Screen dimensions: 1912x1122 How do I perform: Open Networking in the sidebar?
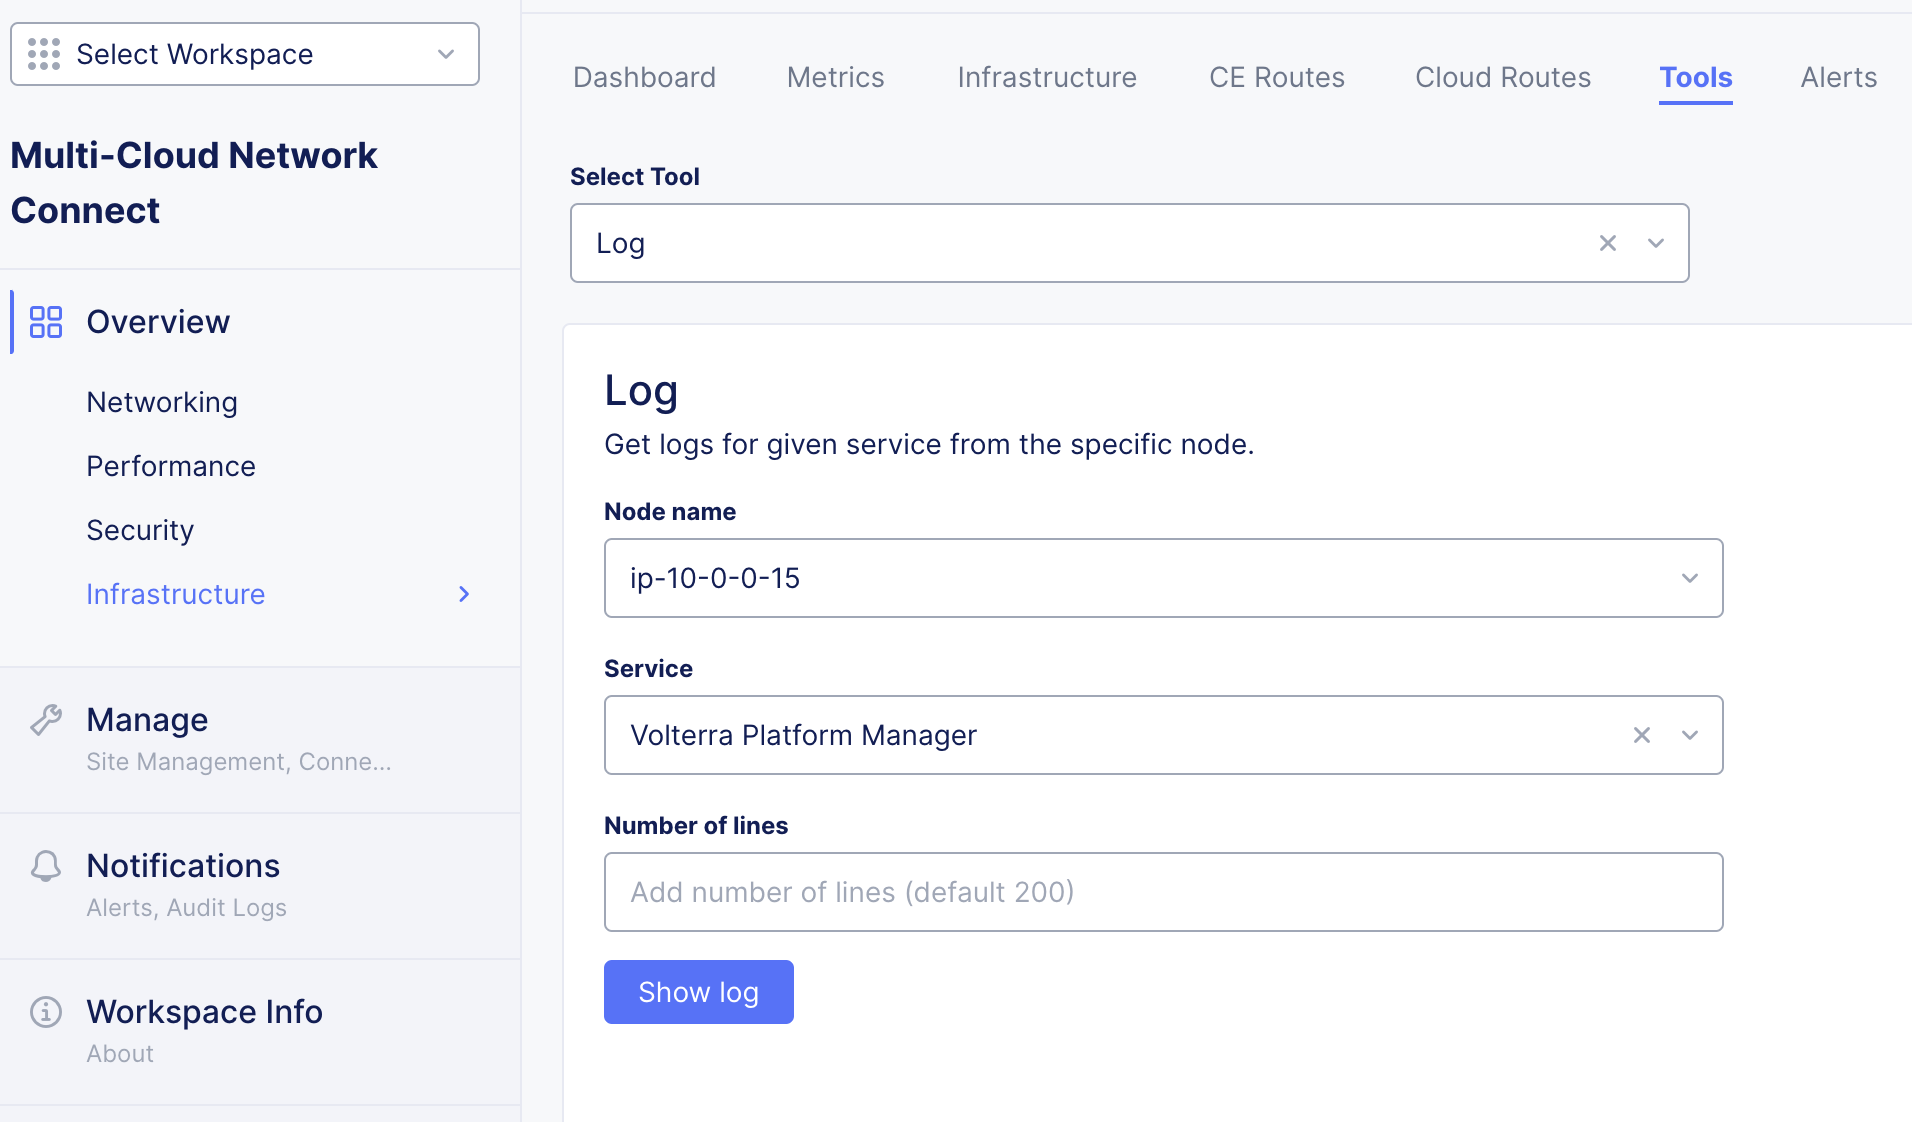(x=162, y=402)
